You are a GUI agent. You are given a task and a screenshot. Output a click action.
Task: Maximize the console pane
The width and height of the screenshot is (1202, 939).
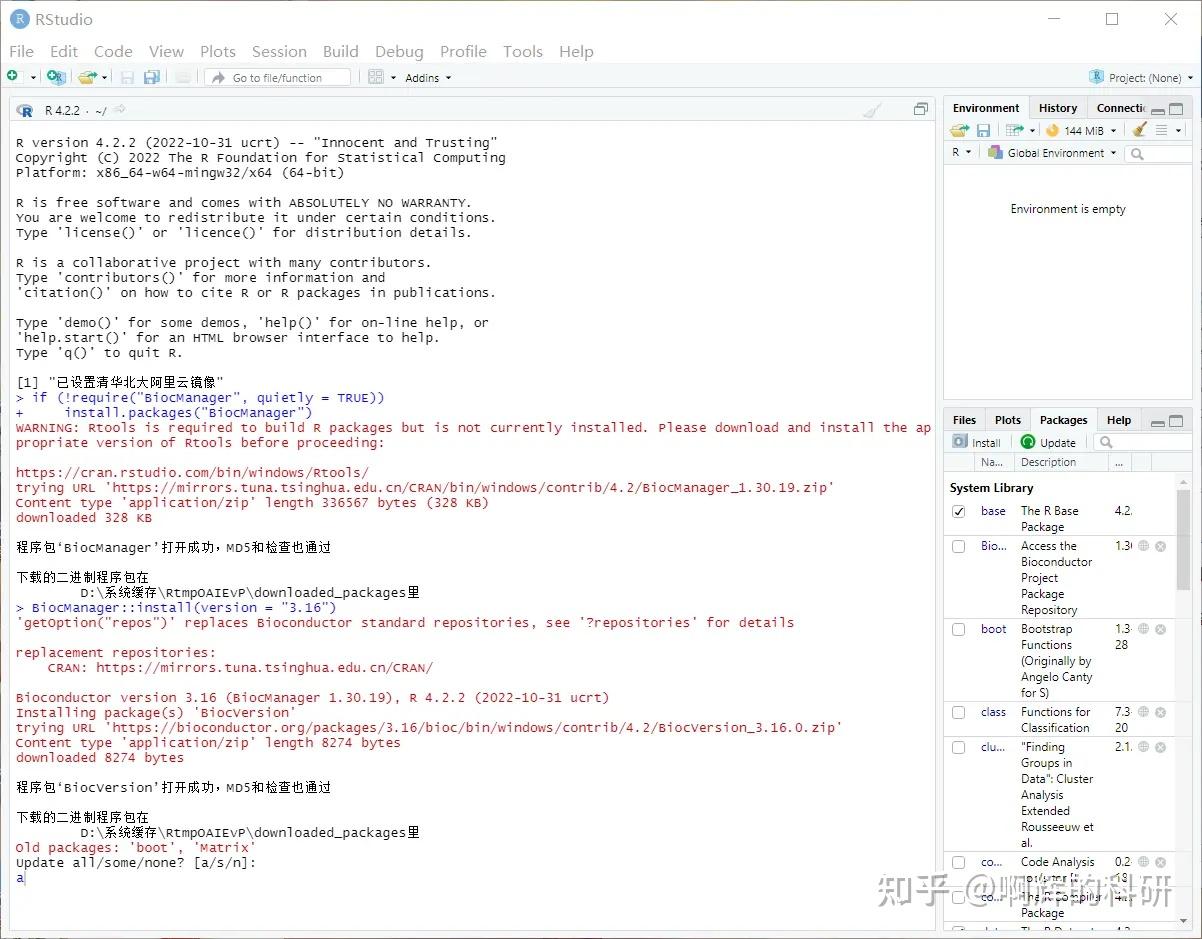pos(921,109)
